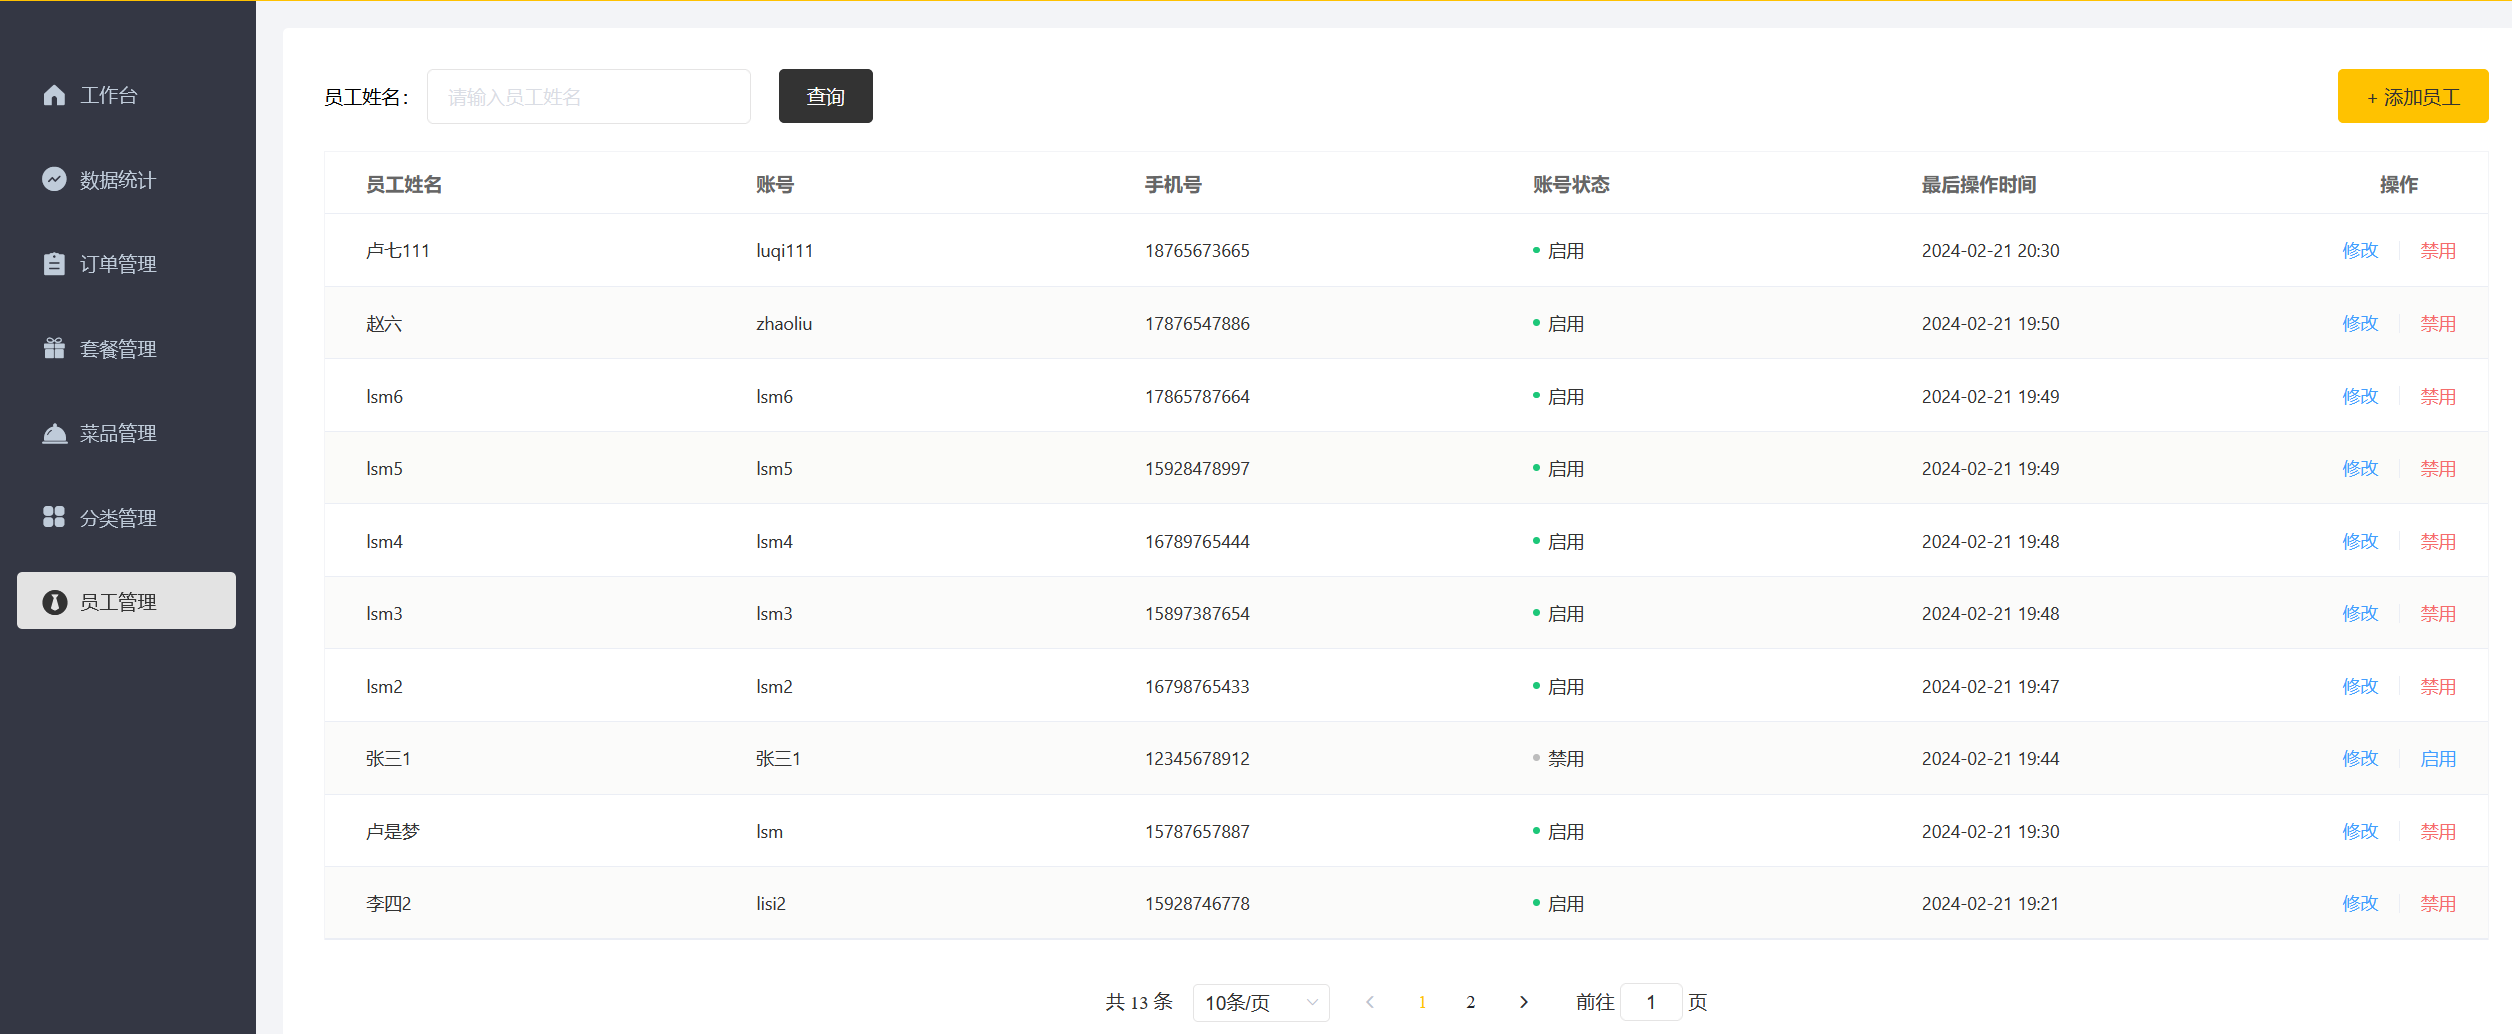This screenshot has width=2512, height=1034.
Task: Click employee name 卢是梦
Action: (x=393, y=832)
